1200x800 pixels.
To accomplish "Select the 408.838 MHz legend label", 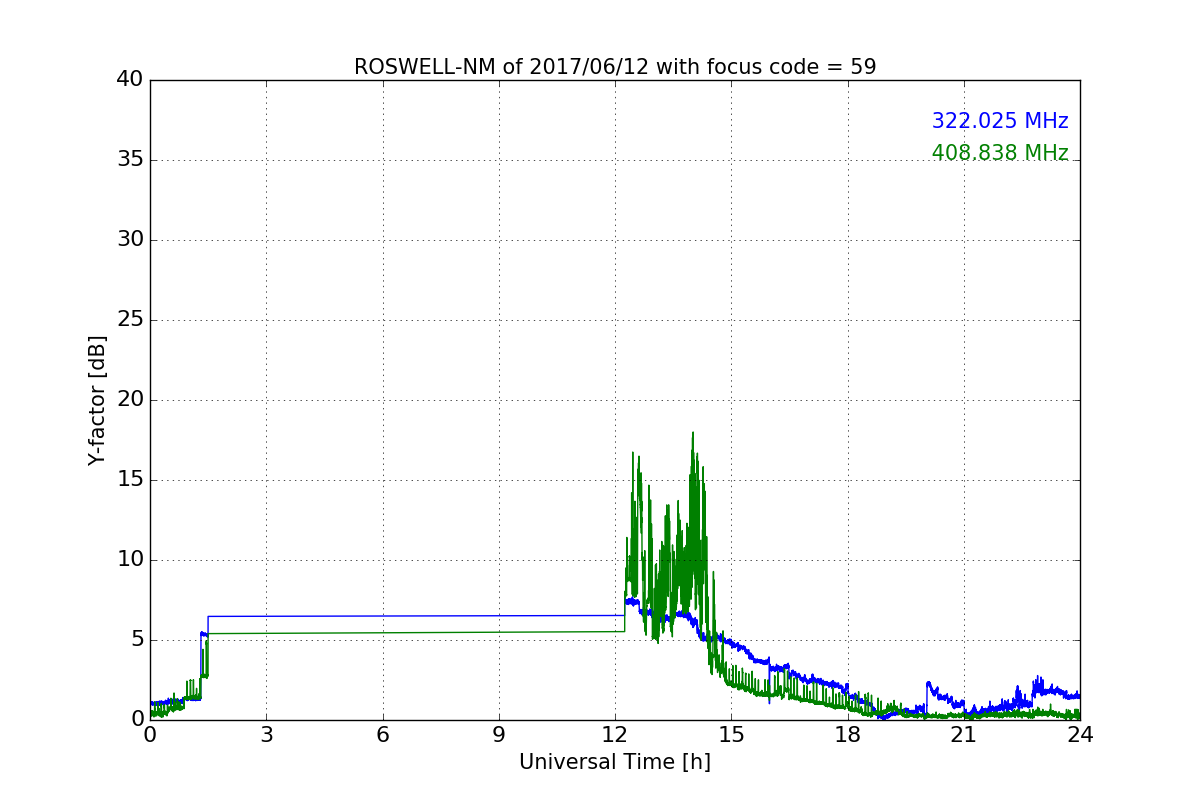I will (x=1000, y=153).
